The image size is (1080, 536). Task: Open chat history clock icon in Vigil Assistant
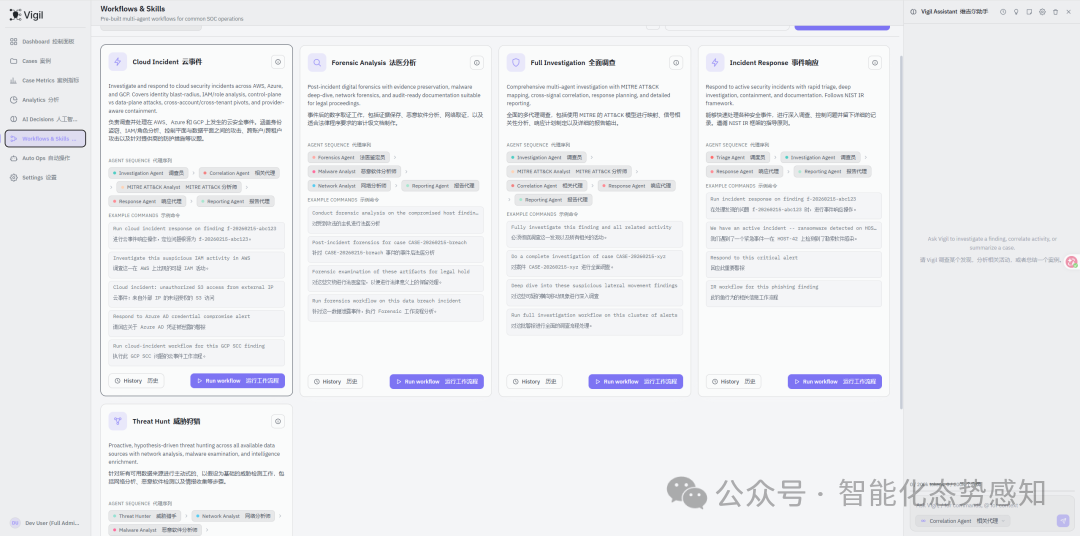[x=1003, y=12]
